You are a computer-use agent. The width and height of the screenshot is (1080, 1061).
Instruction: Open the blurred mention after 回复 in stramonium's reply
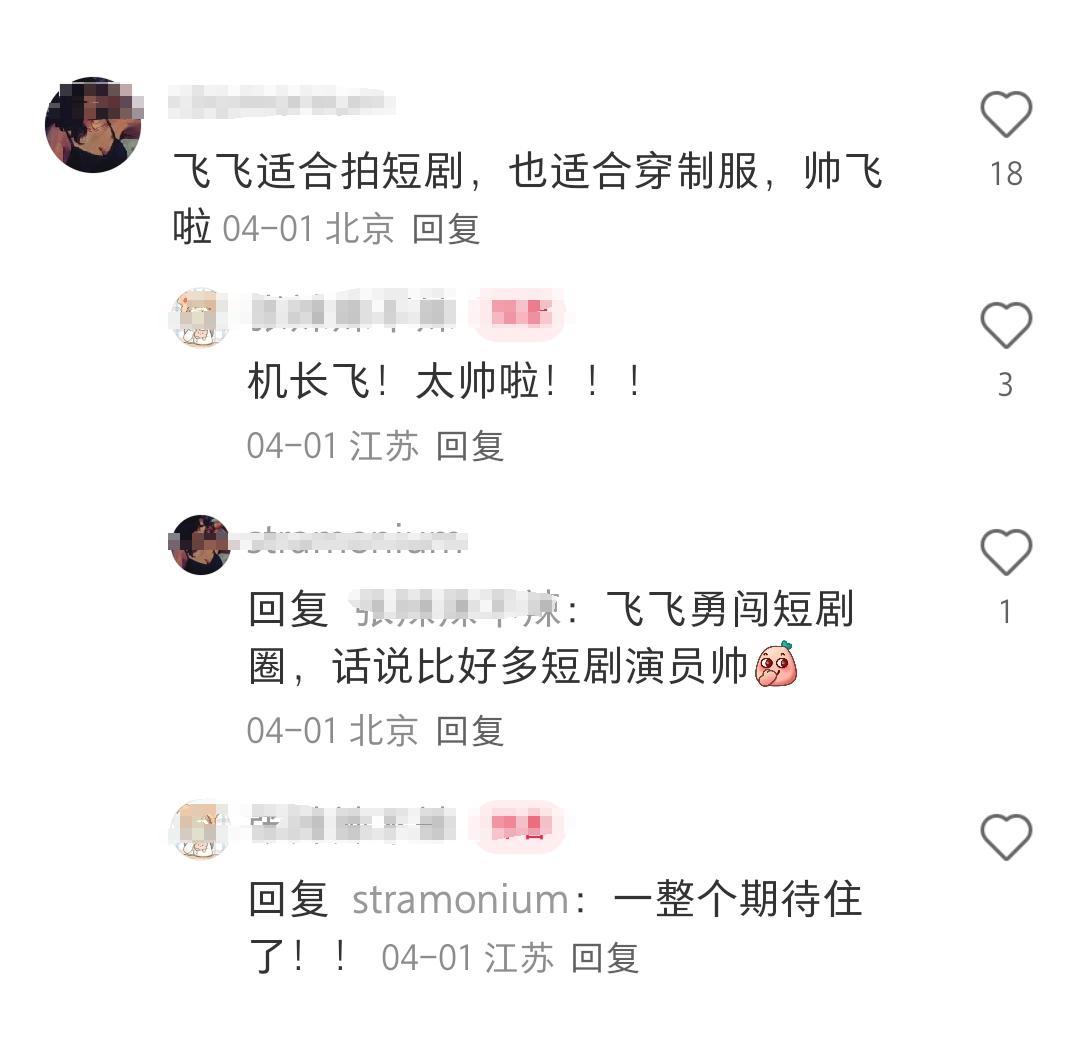(456, 609)
